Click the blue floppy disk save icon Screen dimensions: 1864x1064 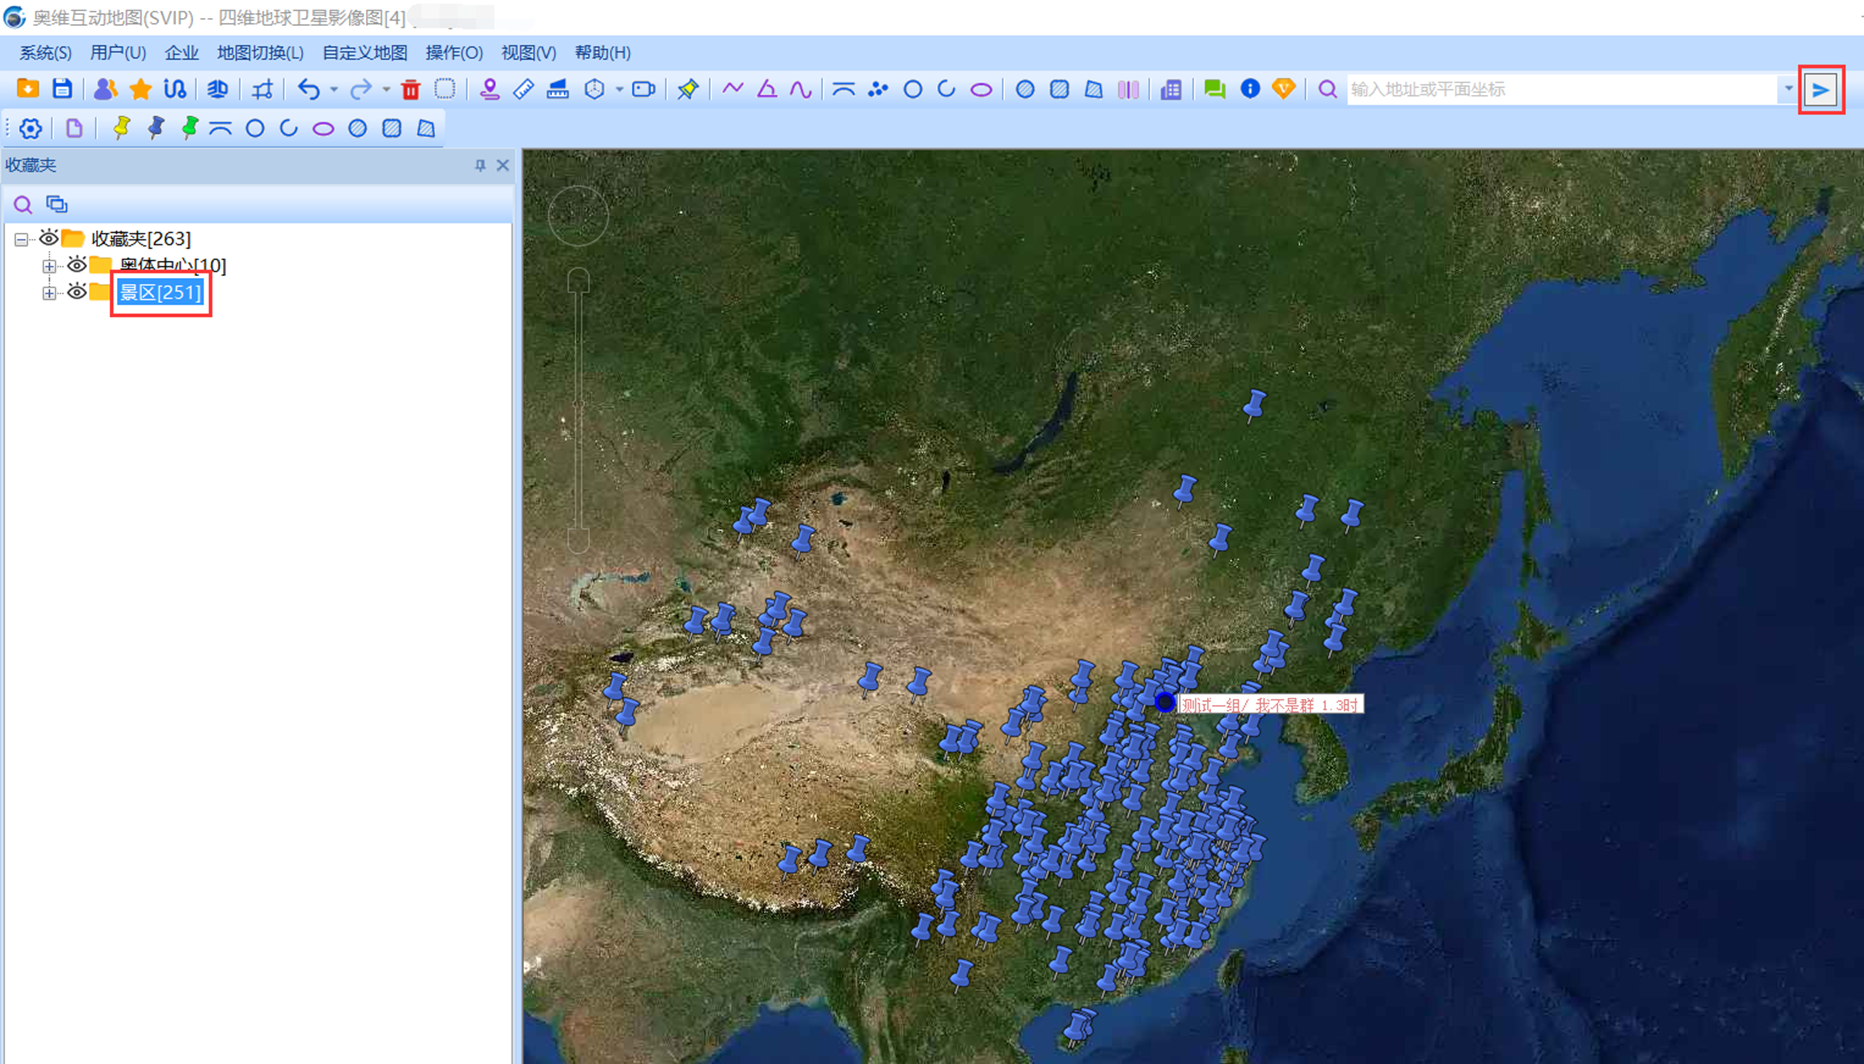pos(62,89)
